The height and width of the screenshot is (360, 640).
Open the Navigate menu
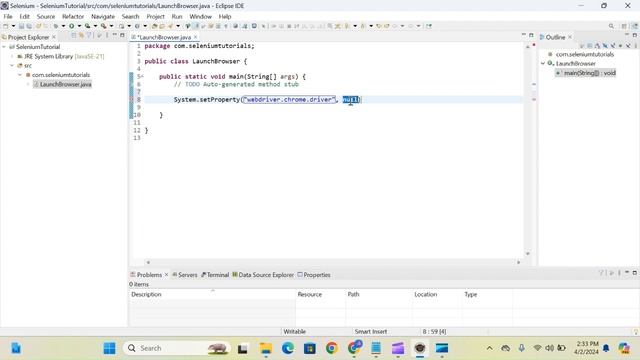103,16
